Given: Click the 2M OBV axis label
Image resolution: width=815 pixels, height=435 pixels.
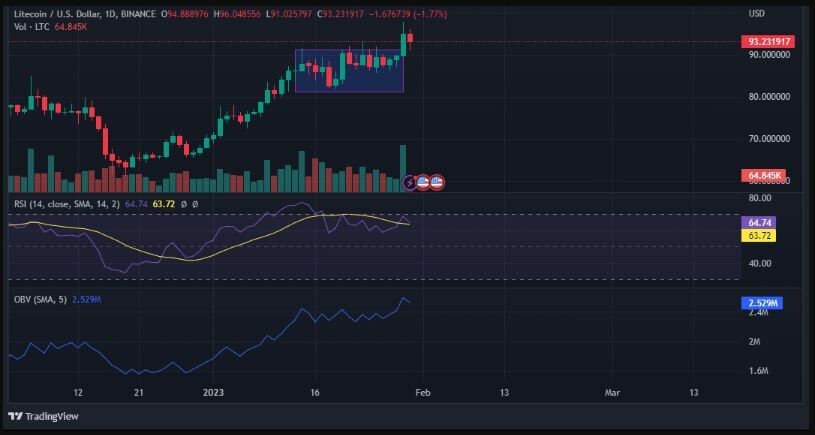Looking at the screenshot, I should 755,342.
